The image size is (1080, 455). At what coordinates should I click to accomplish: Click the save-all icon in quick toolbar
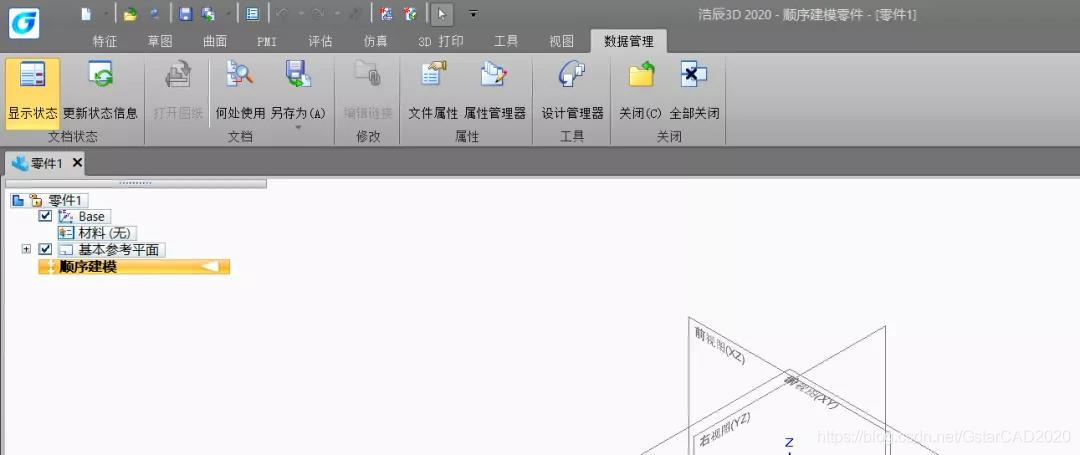pyautogui.click(x=207, y=14)
